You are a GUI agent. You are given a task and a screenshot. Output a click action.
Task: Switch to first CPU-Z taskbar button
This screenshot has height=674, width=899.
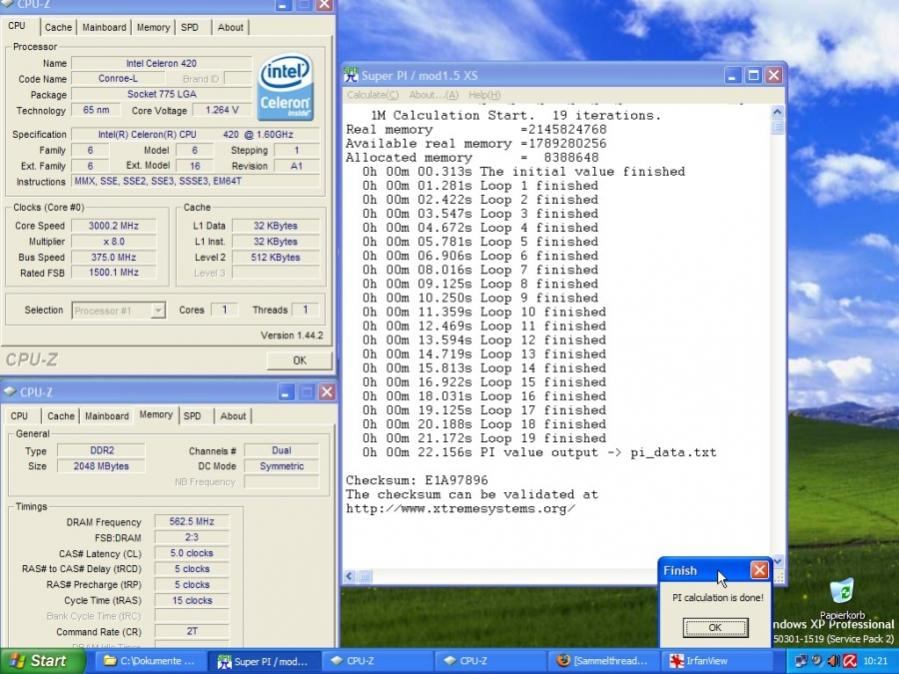click(376, 661)
